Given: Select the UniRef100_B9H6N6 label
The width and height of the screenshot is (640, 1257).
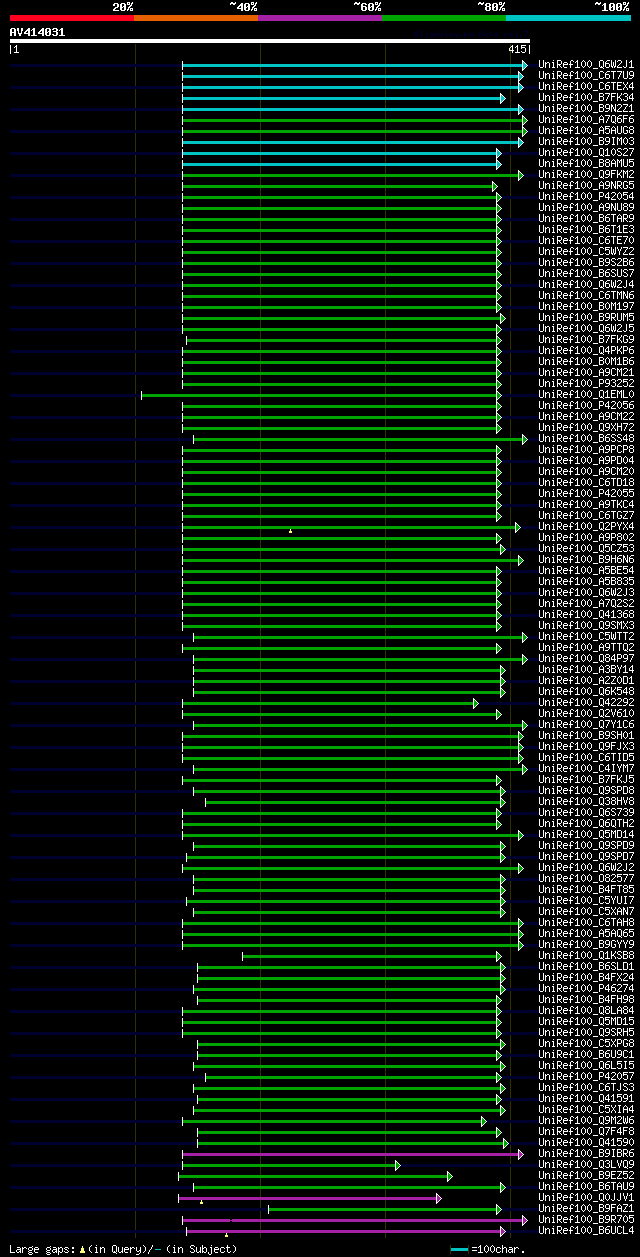Looking at the screenshot, I should click(x=586, y=559).
